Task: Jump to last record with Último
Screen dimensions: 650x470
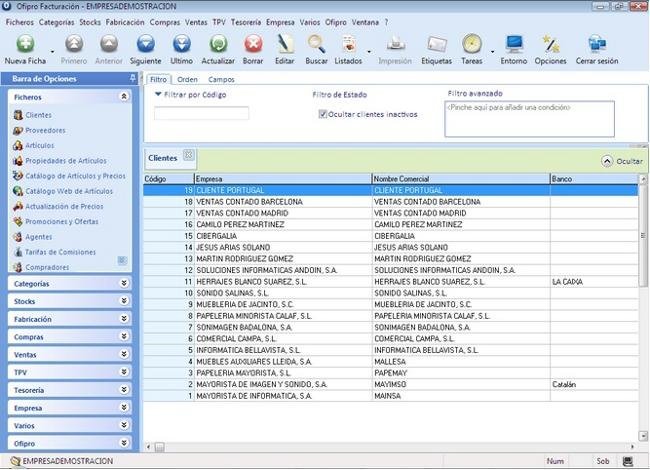Action: click(x=181, y=45)
